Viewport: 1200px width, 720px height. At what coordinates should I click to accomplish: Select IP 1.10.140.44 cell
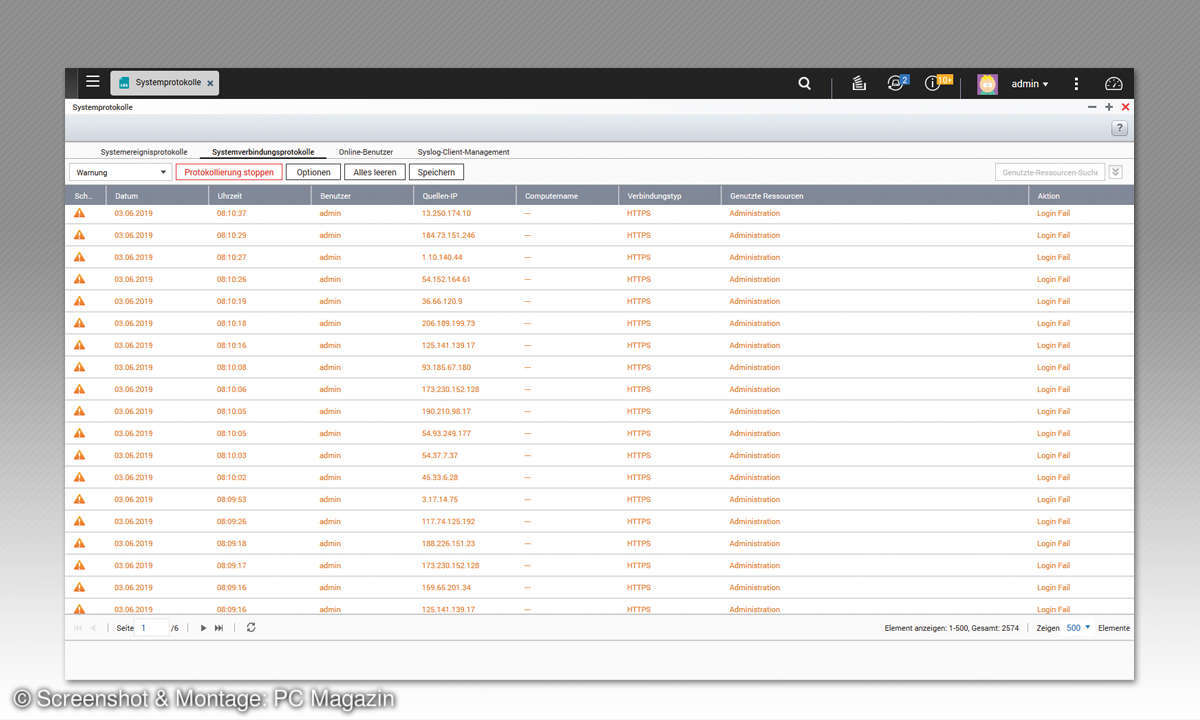[x=442, y=257]
